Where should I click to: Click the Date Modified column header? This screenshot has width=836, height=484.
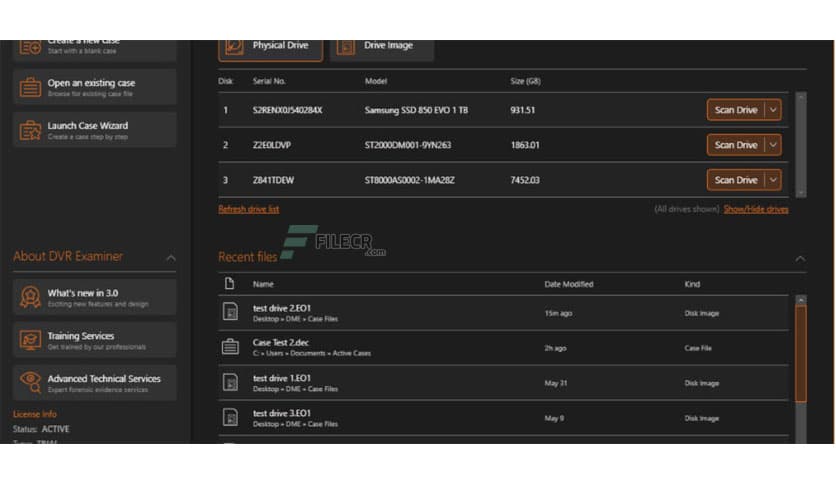point(569,284)
